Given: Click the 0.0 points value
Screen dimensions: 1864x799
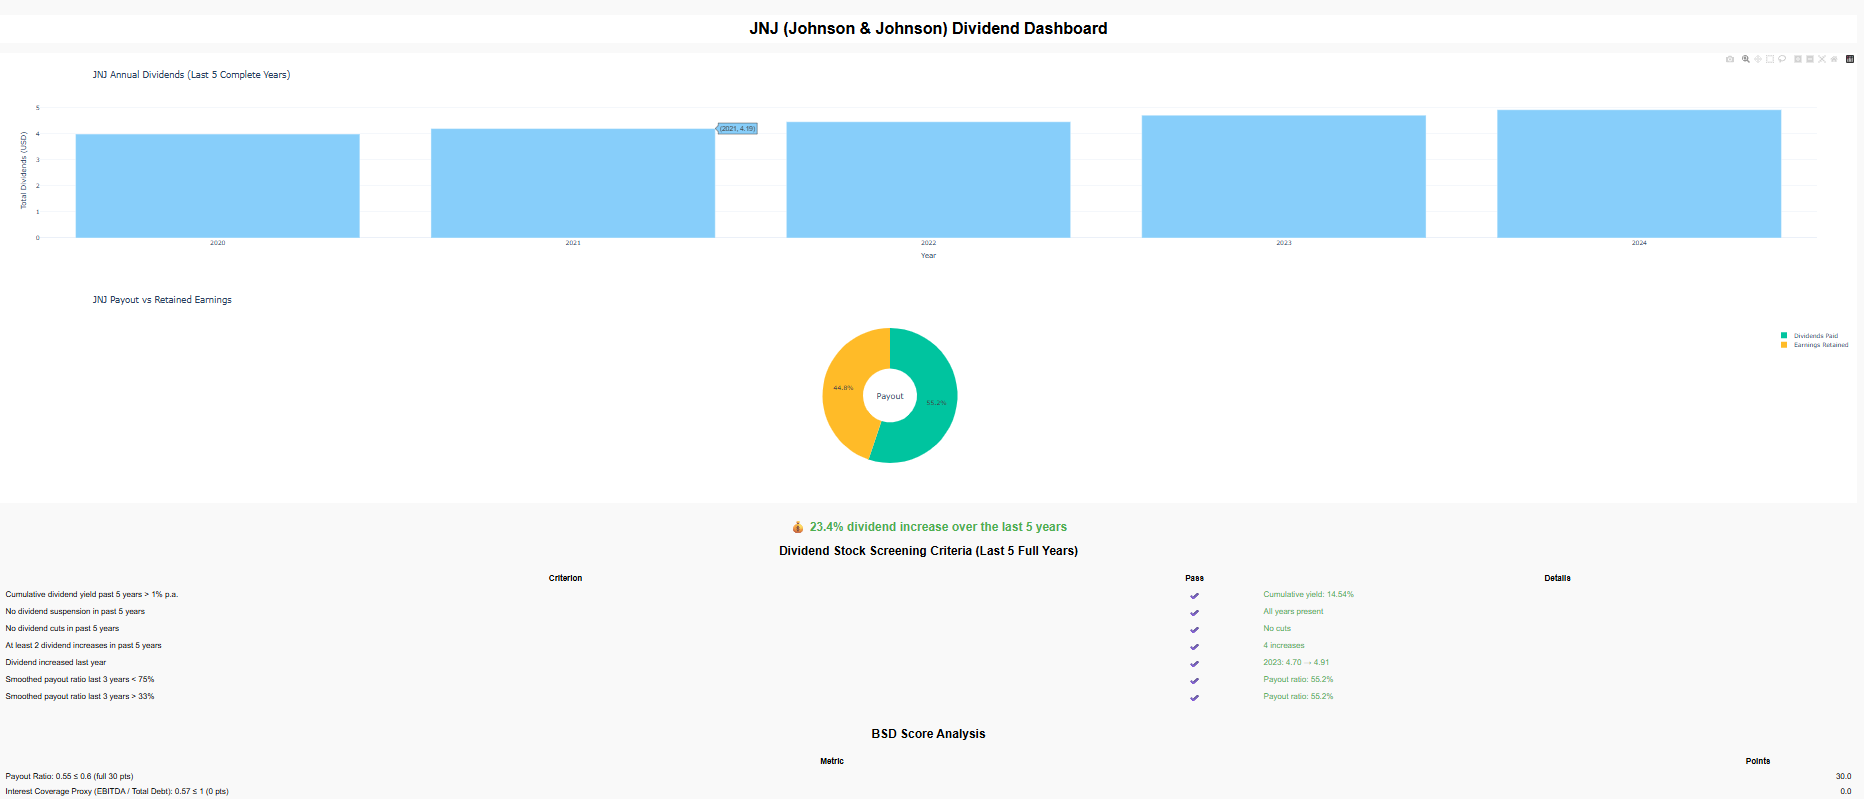Looking at the screenshot, I should (1846, 791).
